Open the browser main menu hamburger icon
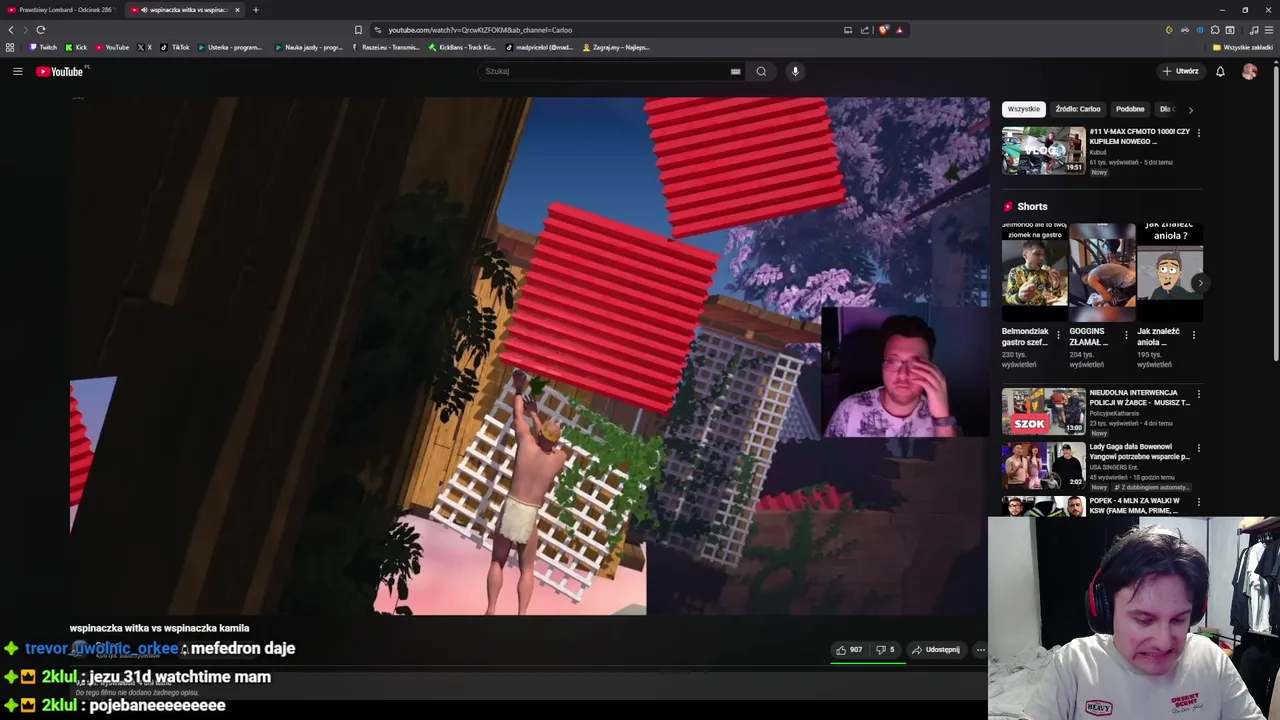Image resolution: width=1280 pixels, height=720 pixels. click(x=1268, y=30)
